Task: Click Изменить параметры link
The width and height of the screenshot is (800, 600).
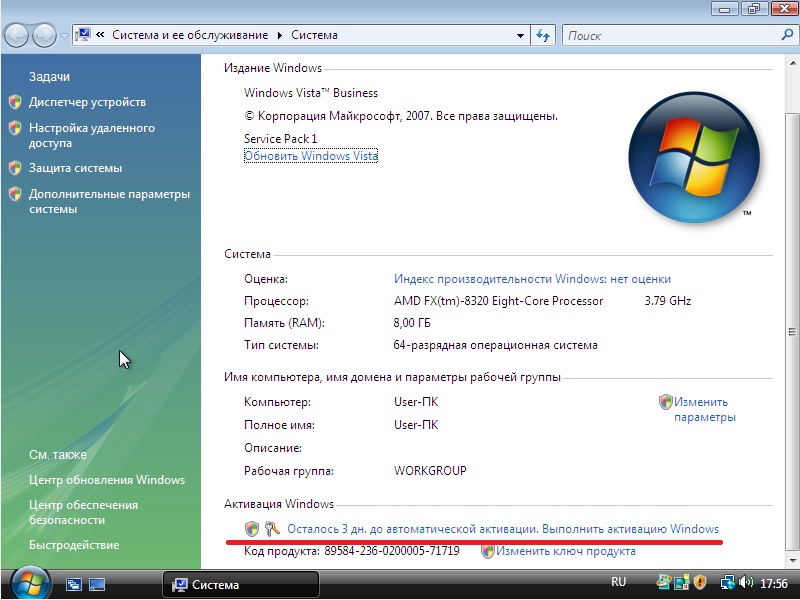Action: [705, 409]
